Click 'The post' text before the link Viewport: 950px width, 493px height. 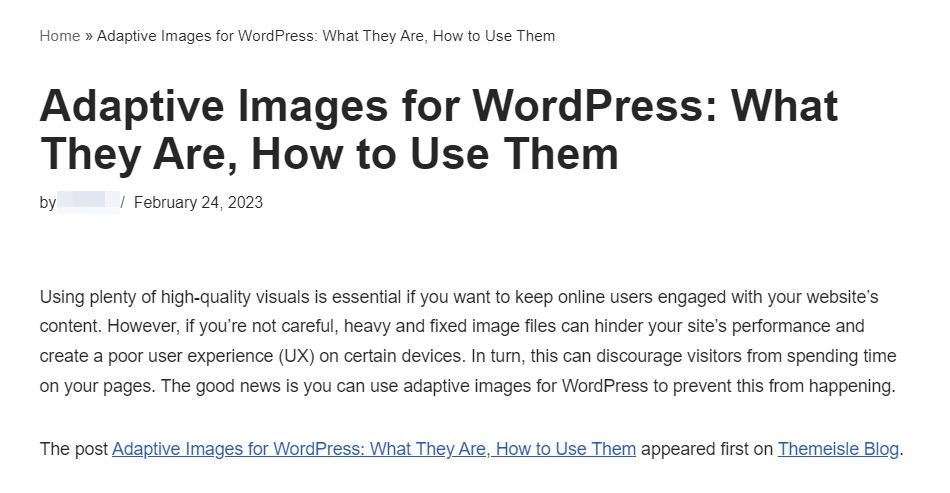point(74,449)
